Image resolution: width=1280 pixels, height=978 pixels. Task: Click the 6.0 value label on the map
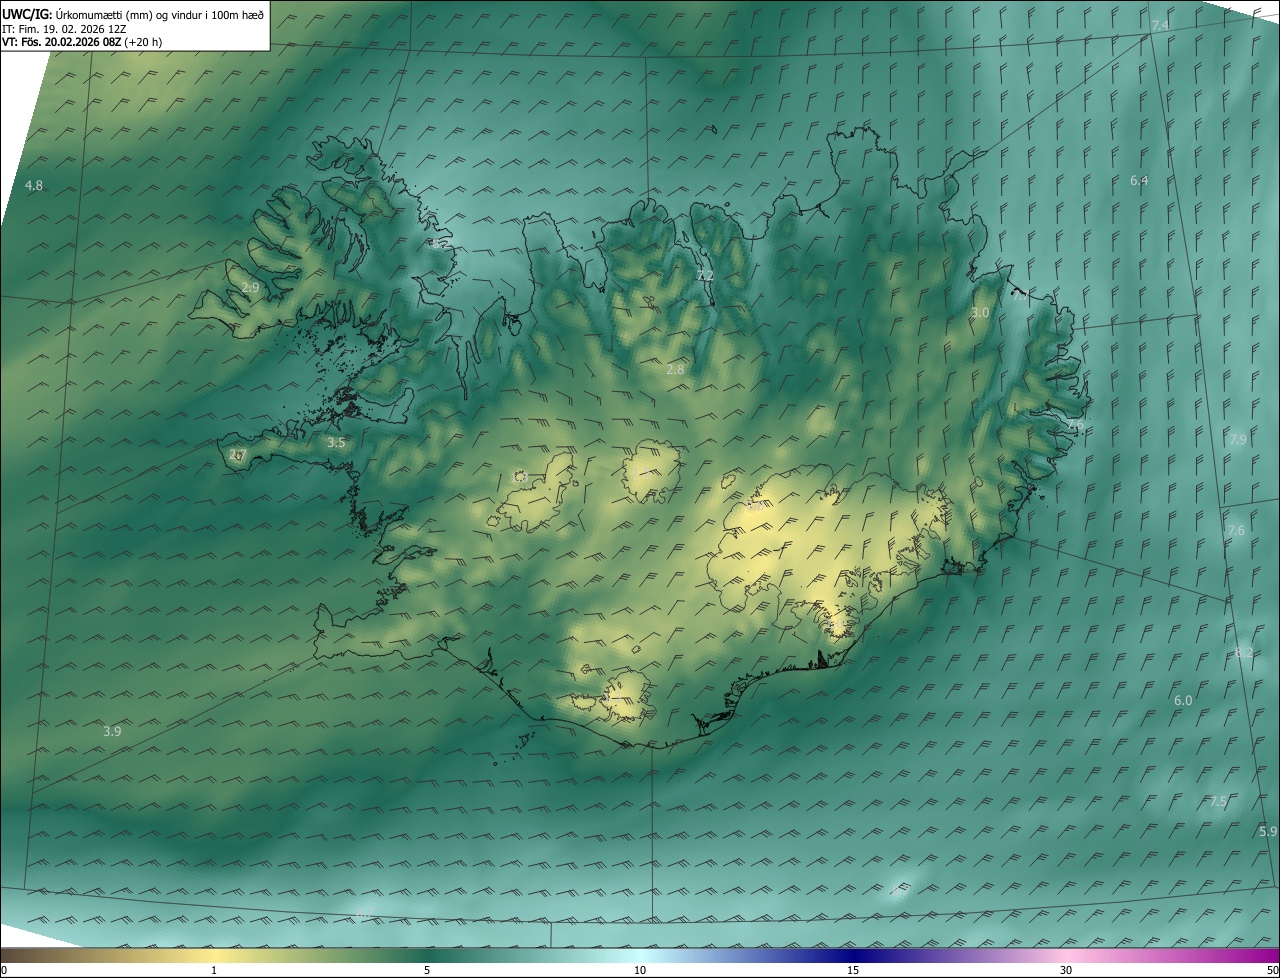pyautogui.click(x=1183, y=701)
